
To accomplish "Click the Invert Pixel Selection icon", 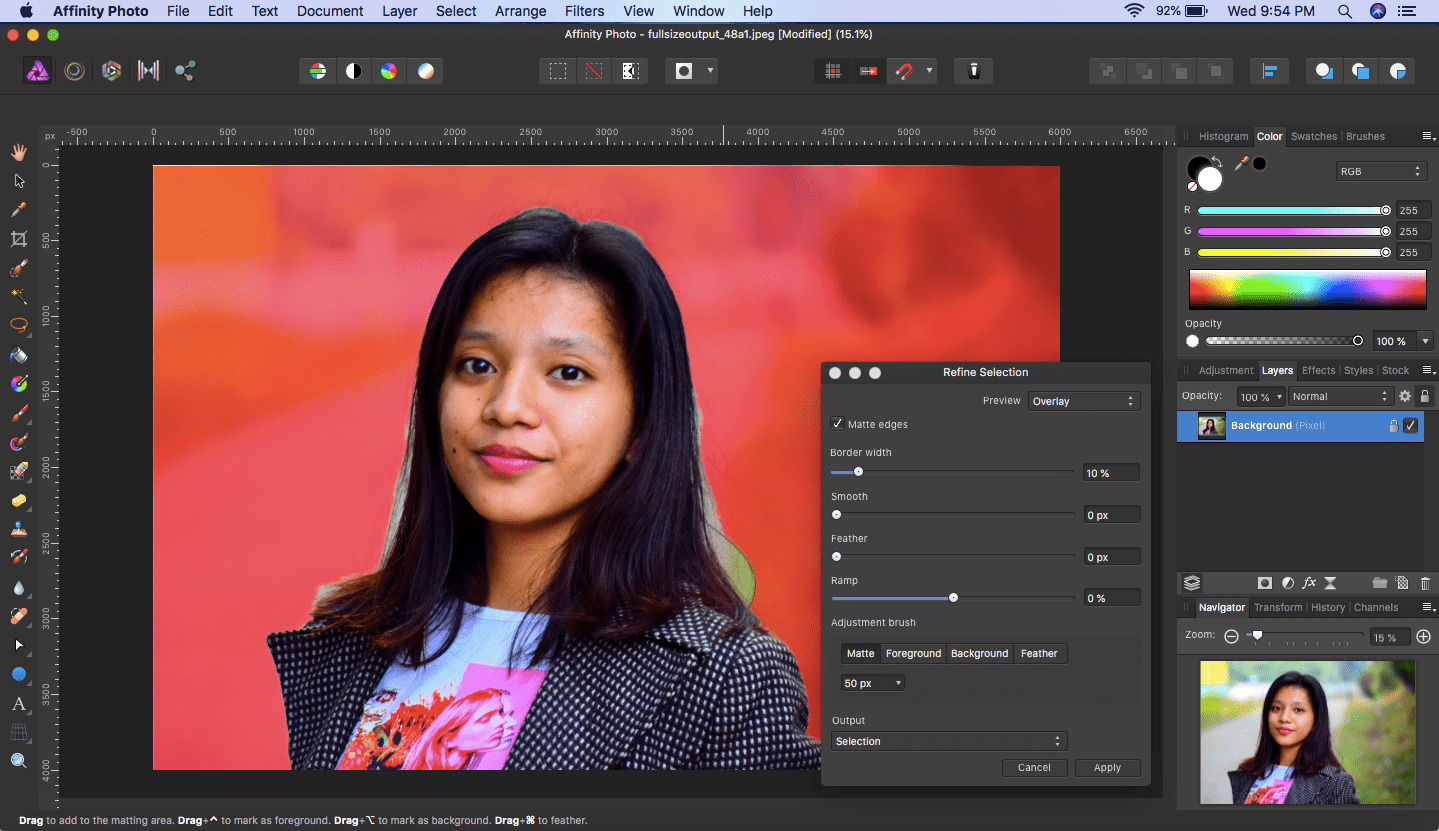I will pos(630,71).
